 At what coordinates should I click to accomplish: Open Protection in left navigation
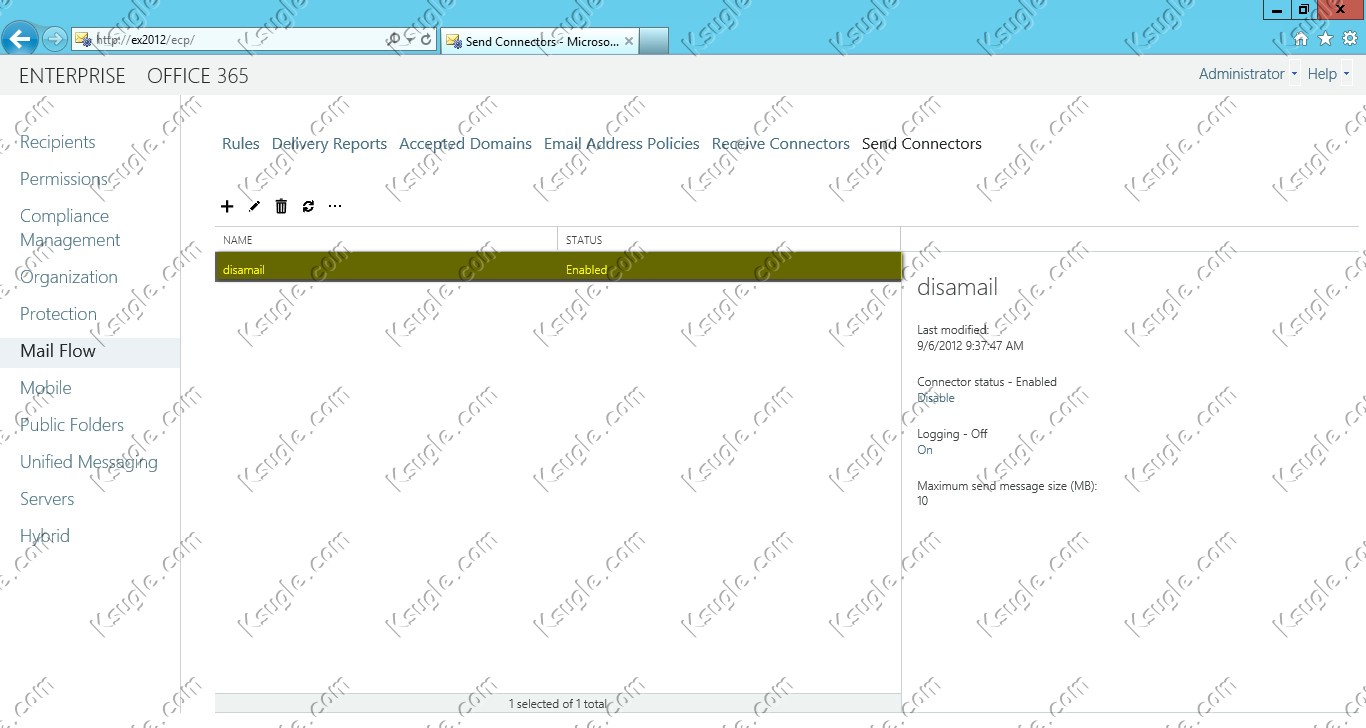pos(58,314)
